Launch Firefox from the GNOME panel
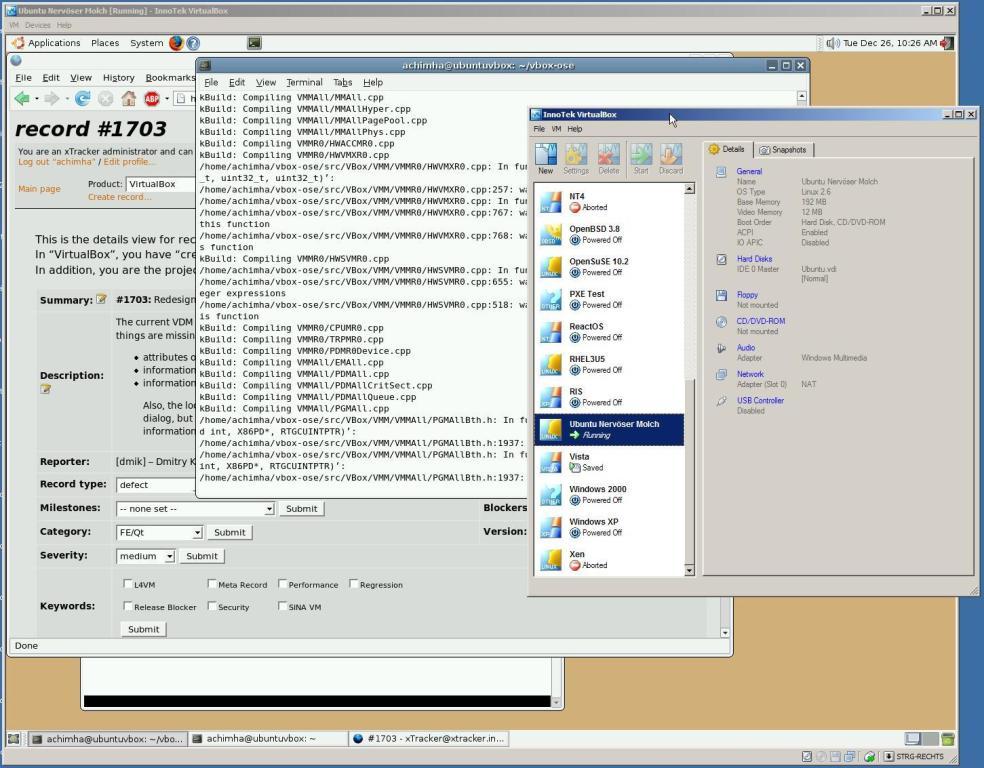This screenshot has height=768, width=984. pyautogui.click(x=176, y=43)
